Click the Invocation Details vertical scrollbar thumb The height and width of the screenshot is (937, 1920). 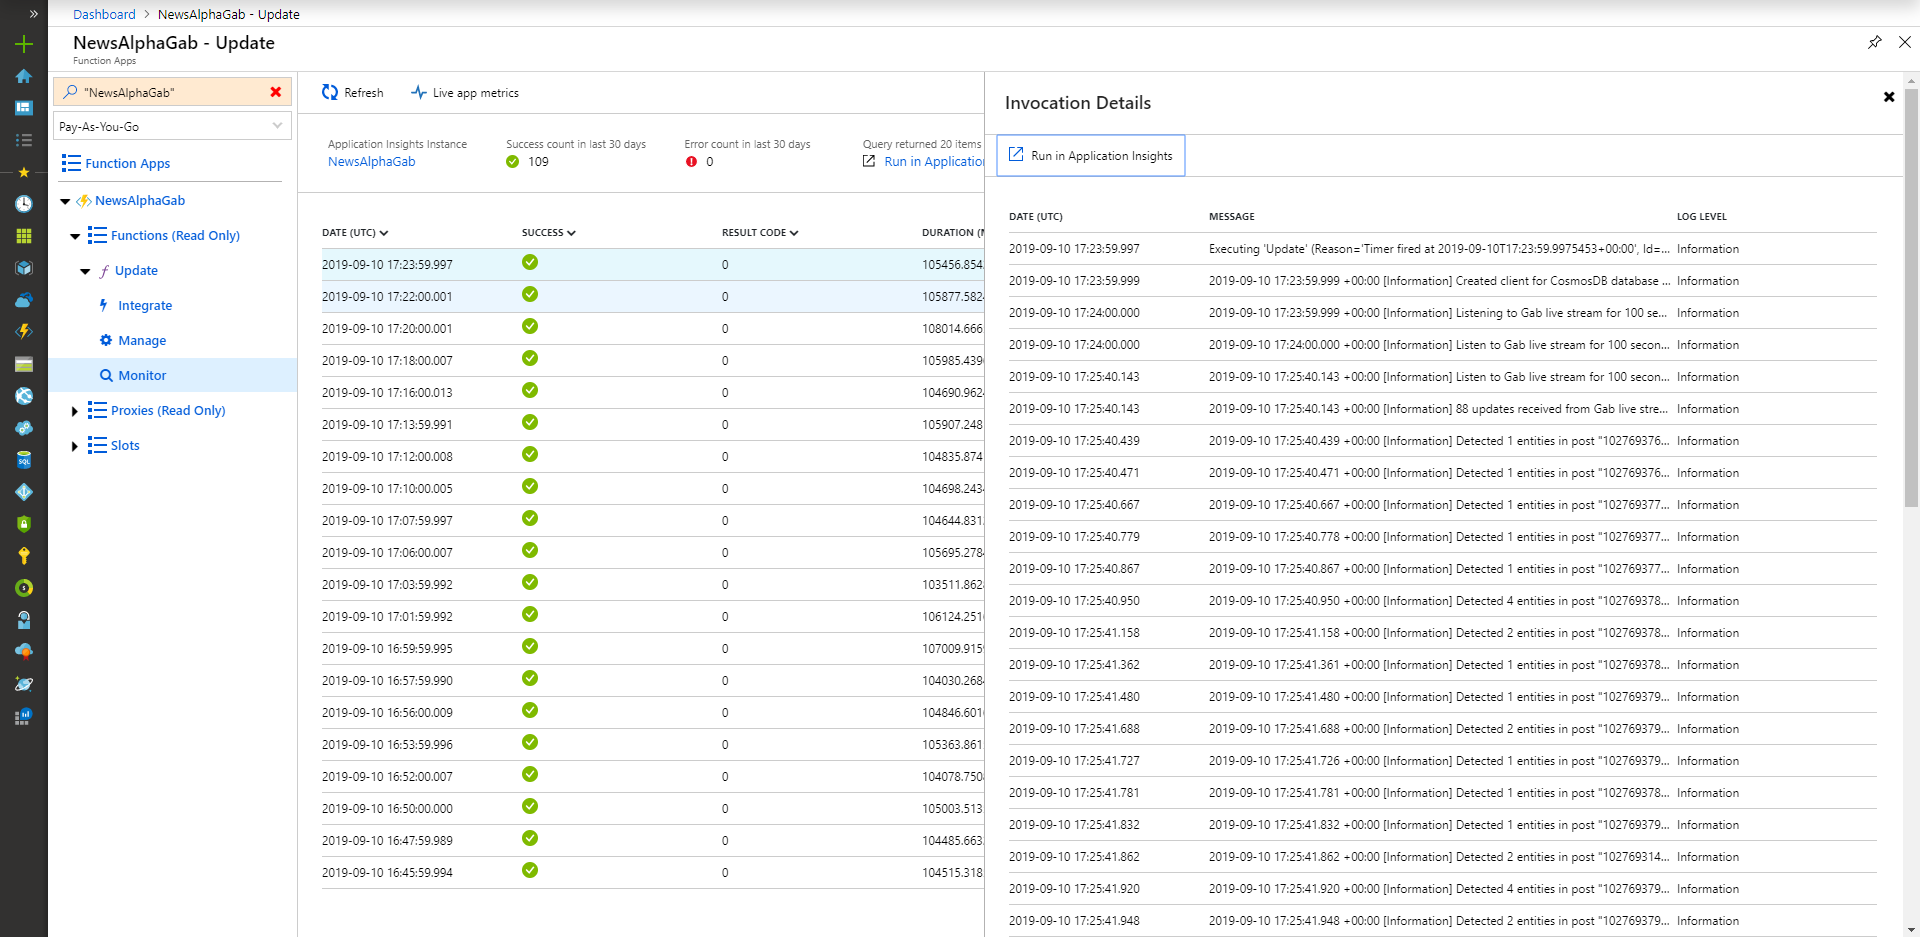pos(1911,298)
